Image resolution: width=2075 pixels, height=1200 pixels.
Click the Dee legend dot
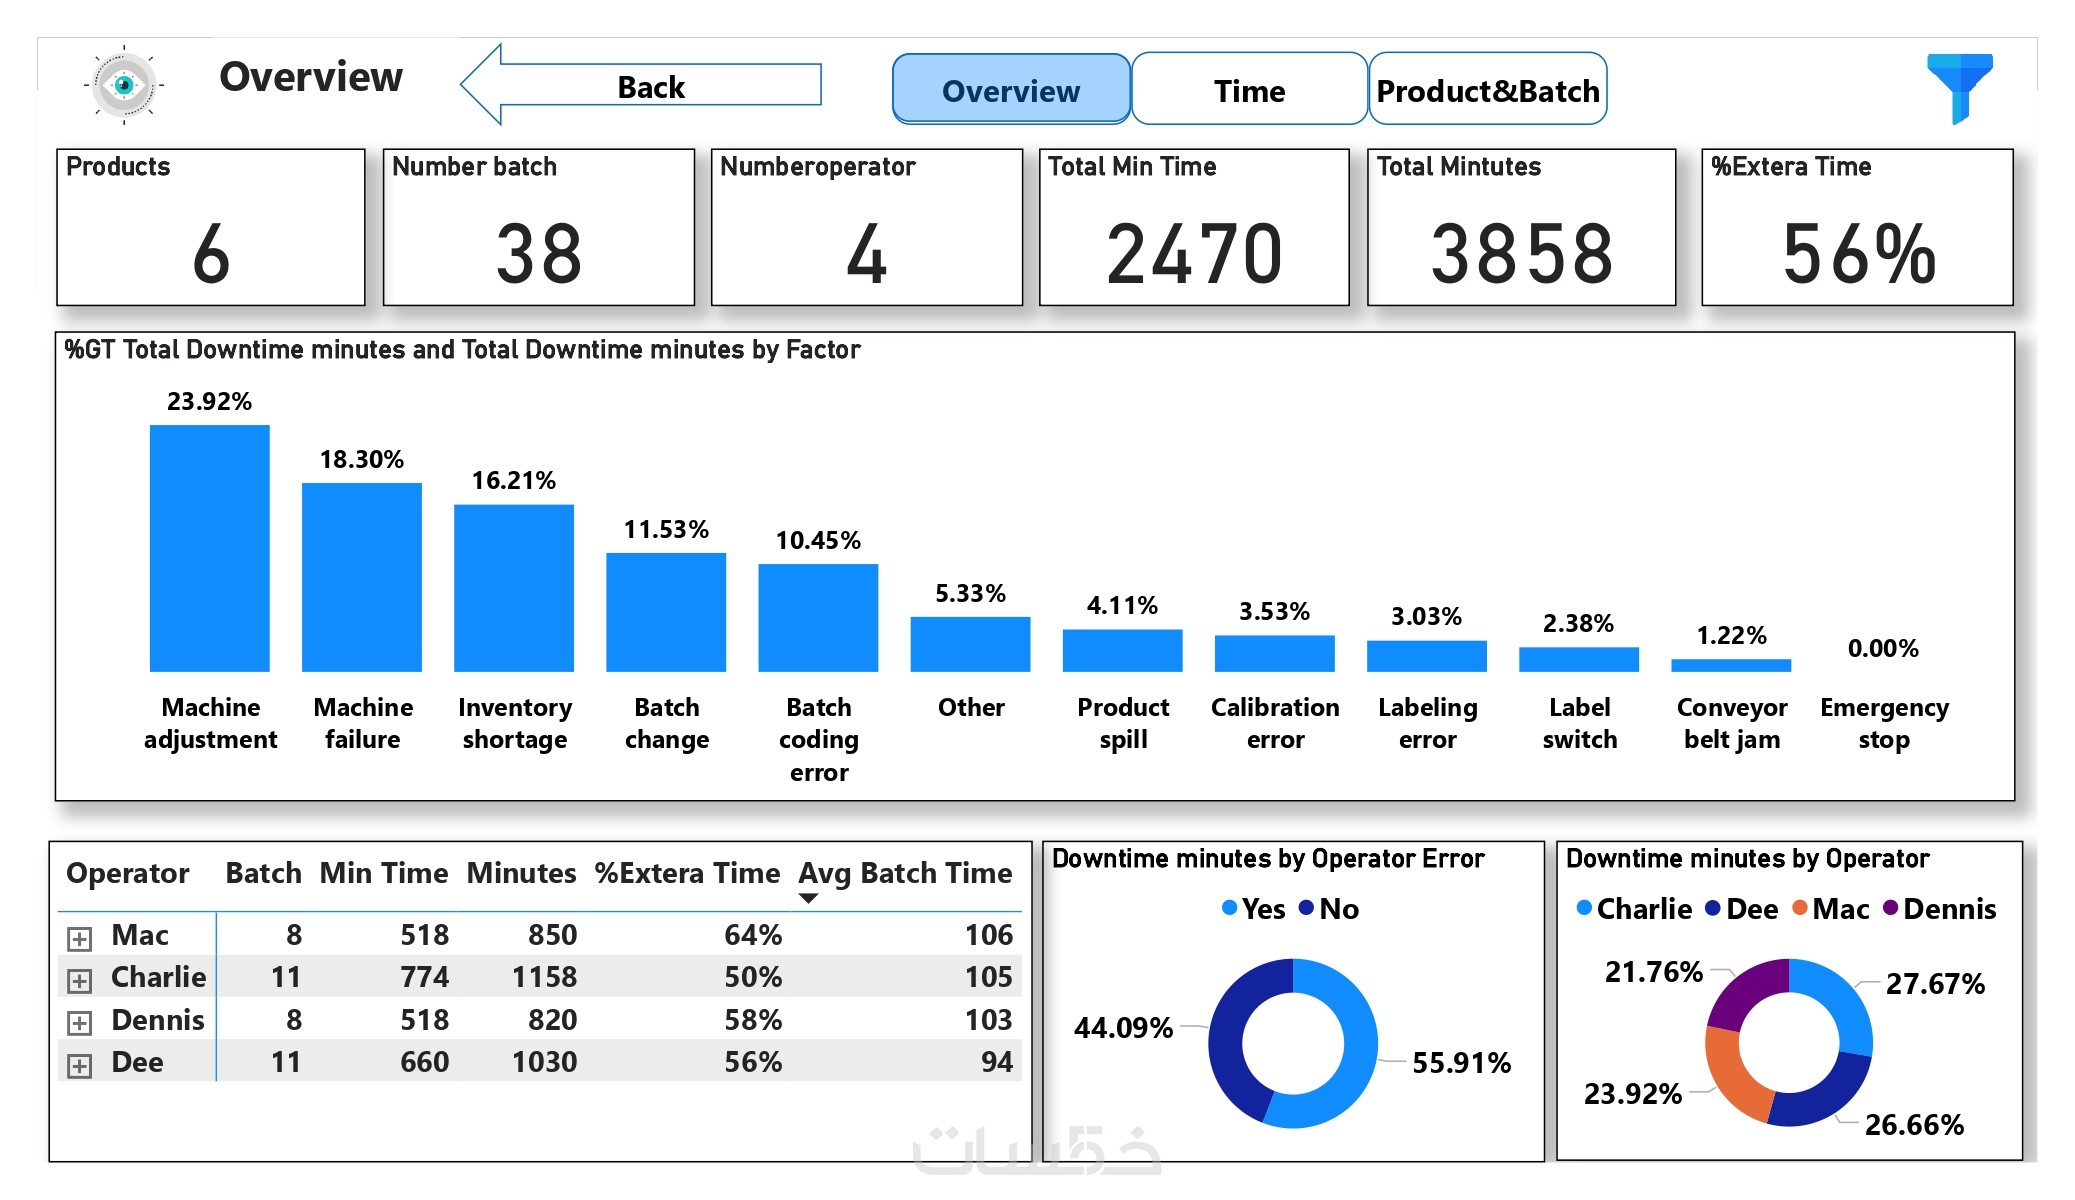pos(1712,908)
